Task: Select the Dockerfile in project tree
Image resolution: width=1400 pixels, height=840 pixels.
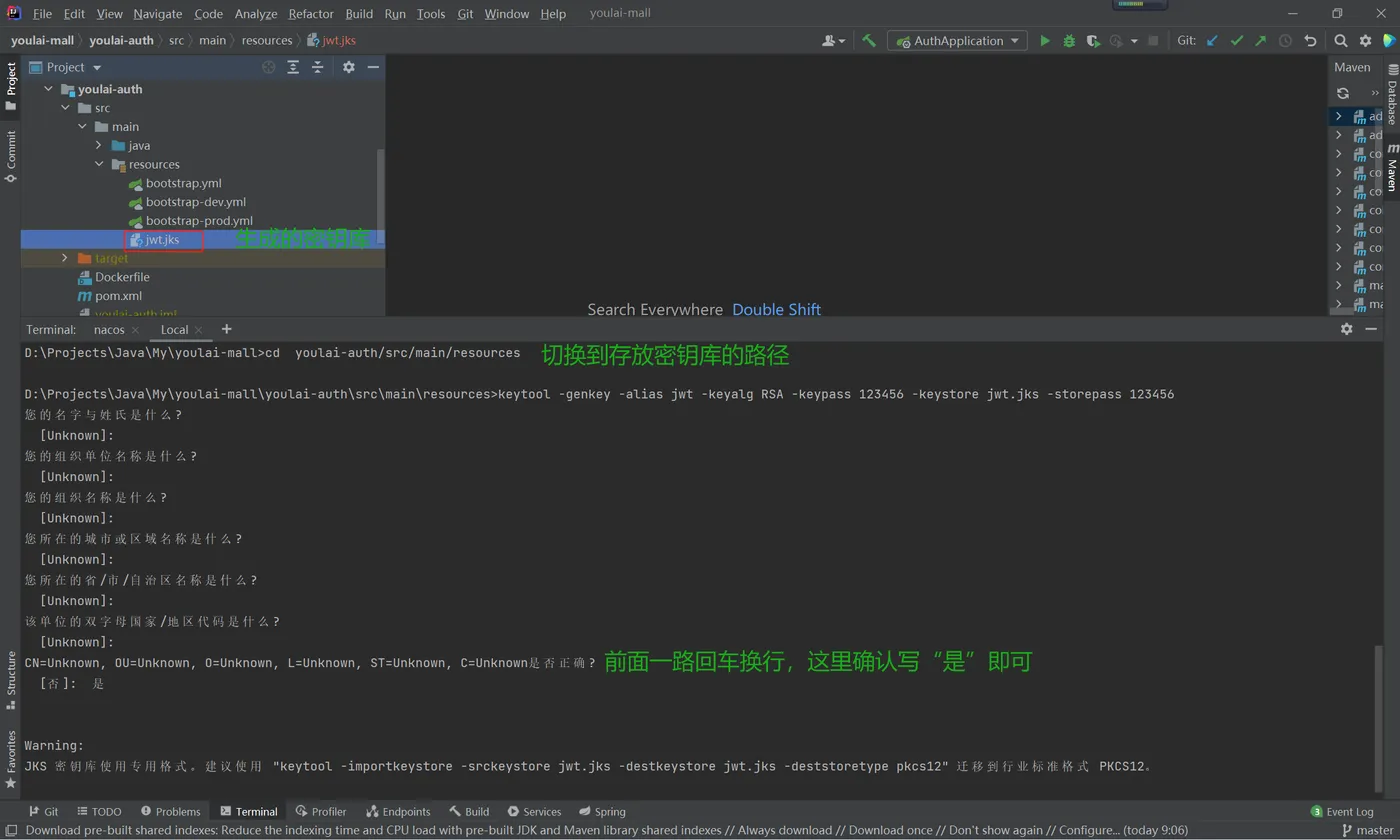Action: coord(122,277)
